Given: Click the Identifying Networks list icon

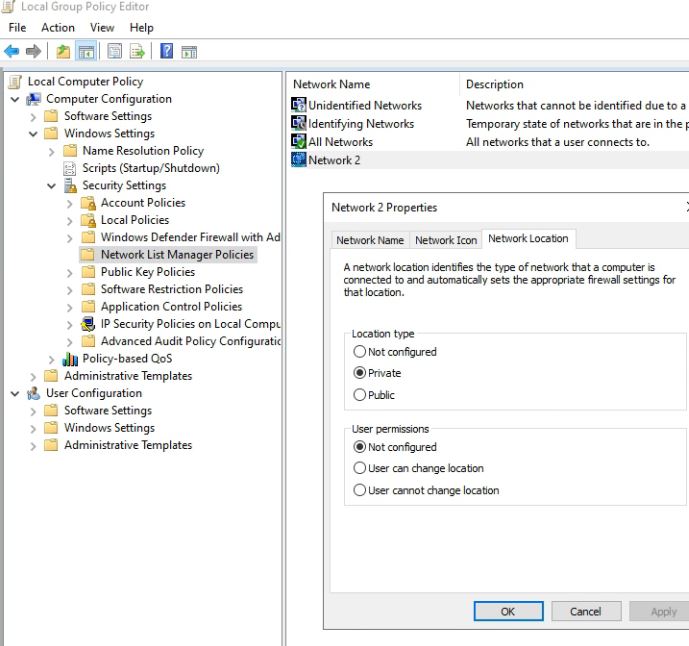Looking at the screenshot, I should [x=299, y=123].
